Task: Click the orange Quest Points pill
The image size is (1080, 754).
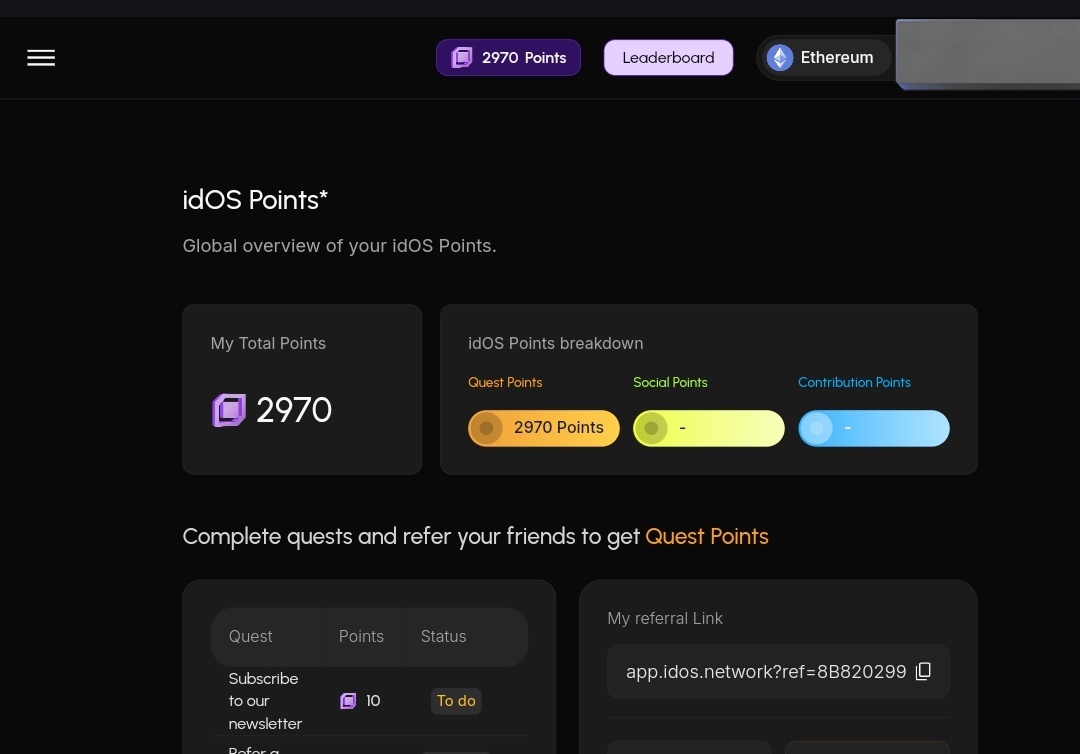Action: 543,428
